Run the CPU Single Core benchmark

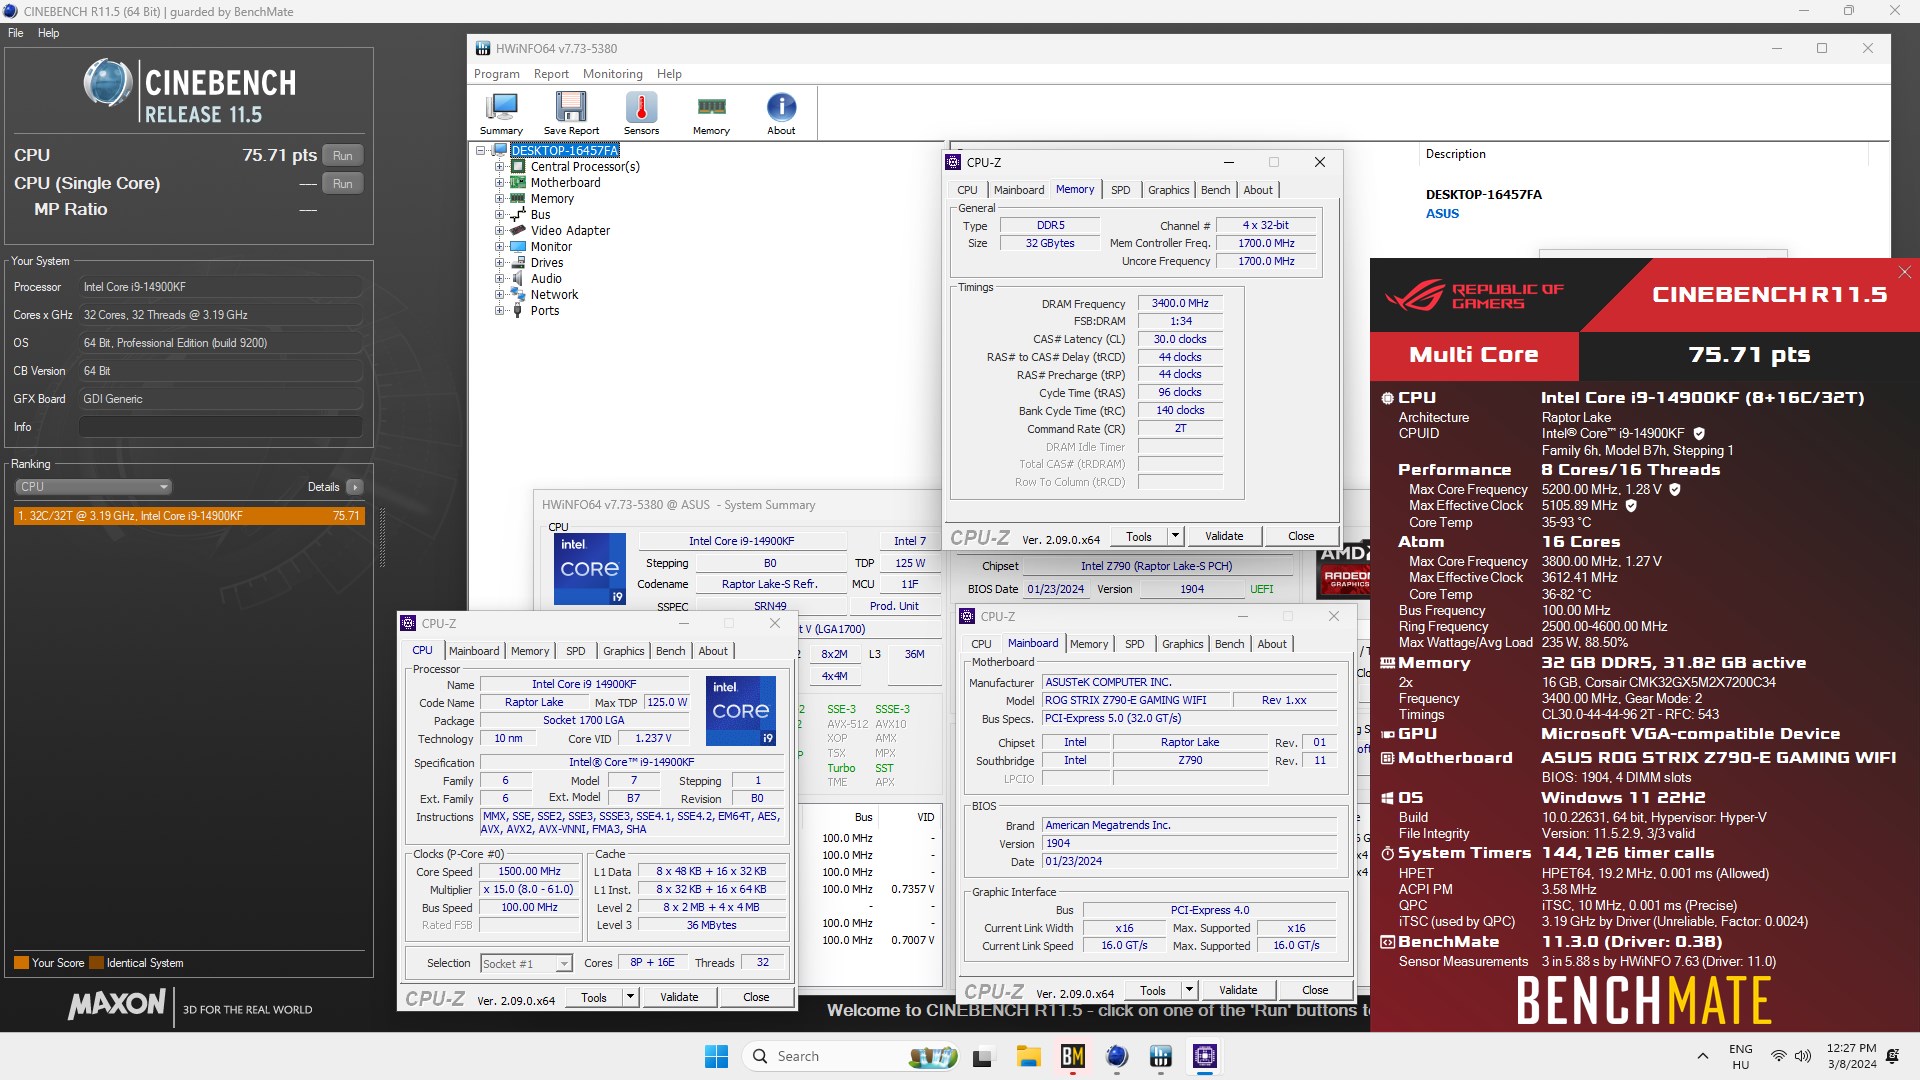pyautogui.click(x=343, y=184)
